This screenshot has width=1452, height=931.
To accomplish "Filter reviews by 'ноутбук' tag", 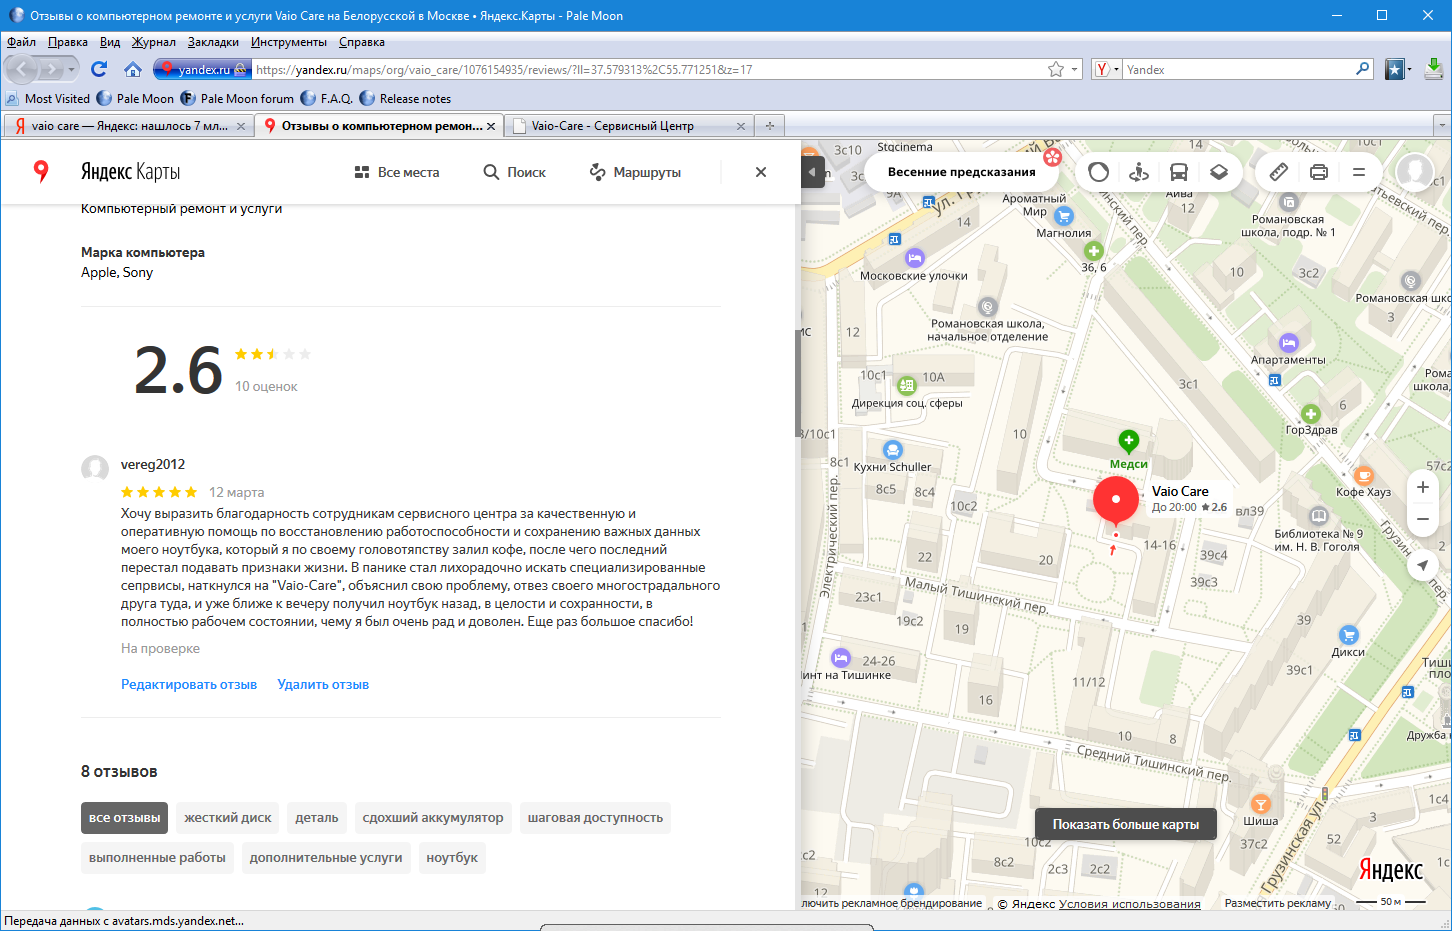I will pyautogui.click(x=452, y=858).
